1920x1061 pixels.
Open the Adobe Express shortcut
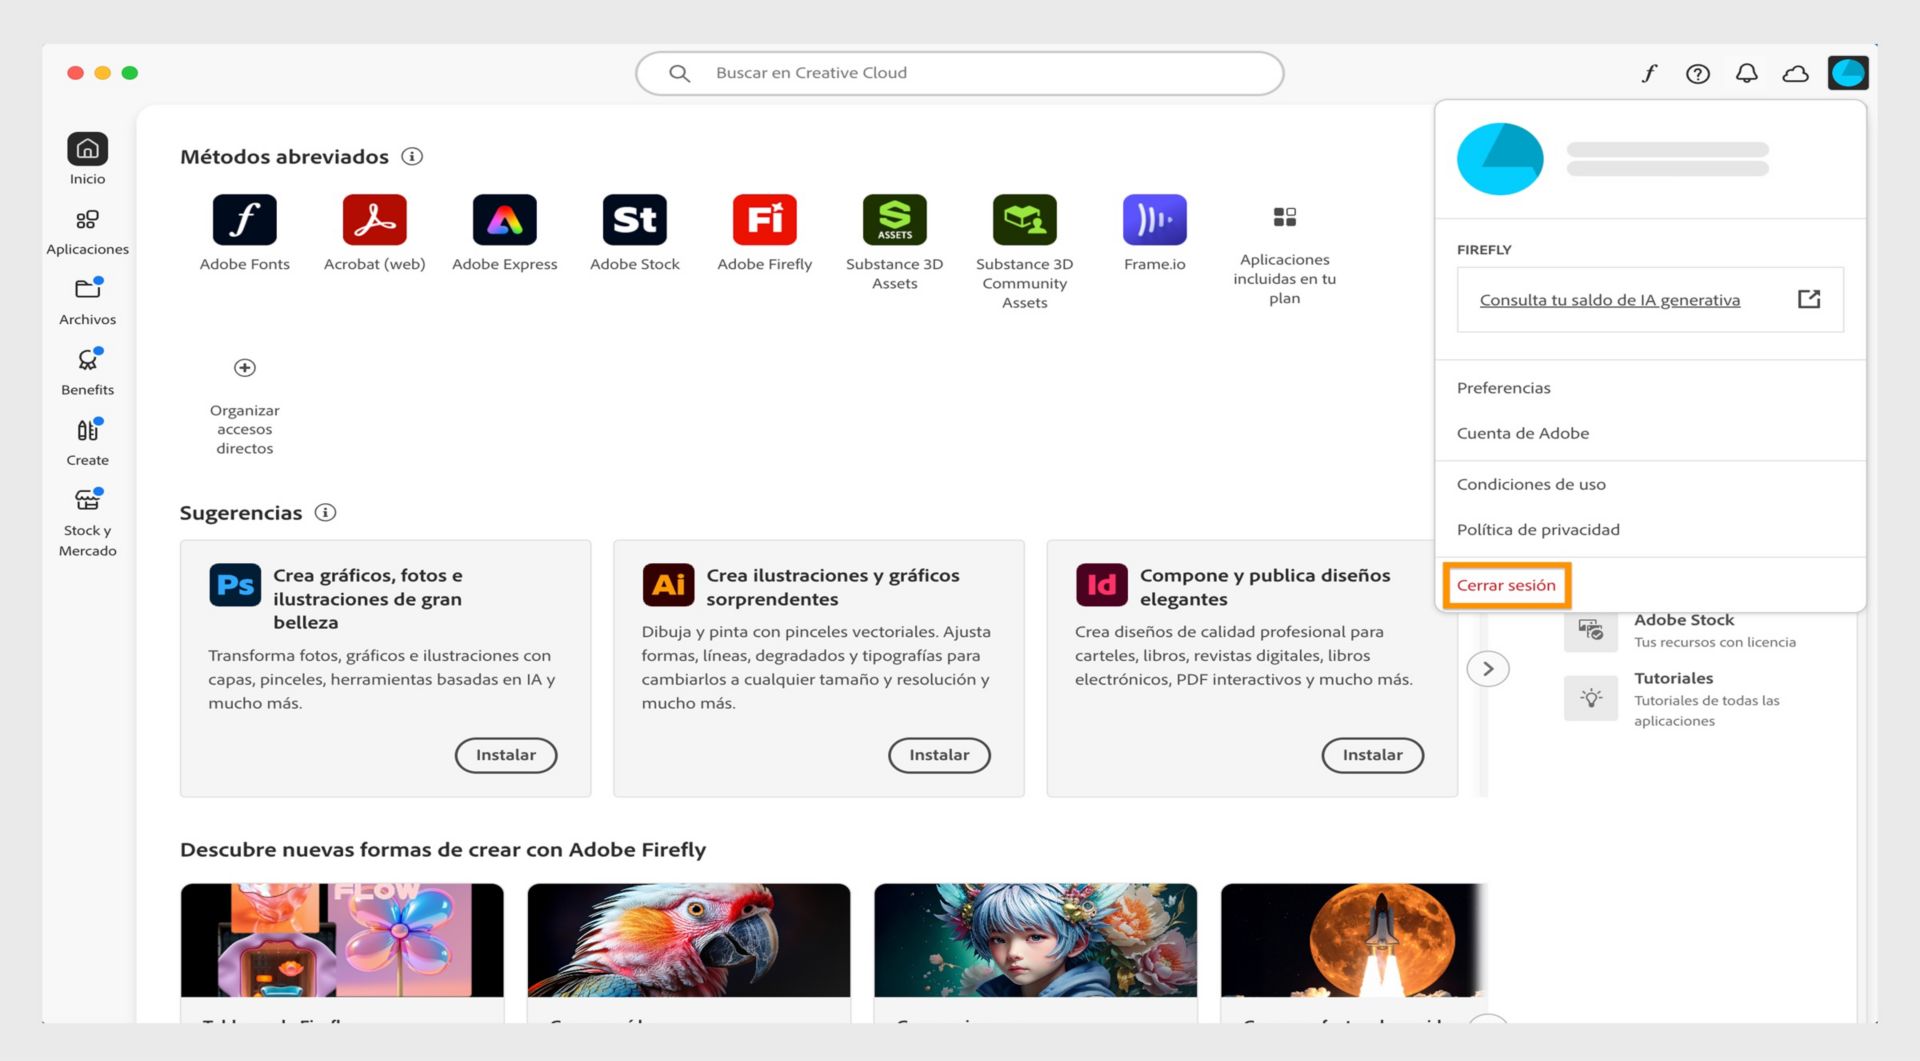point(505,220)
